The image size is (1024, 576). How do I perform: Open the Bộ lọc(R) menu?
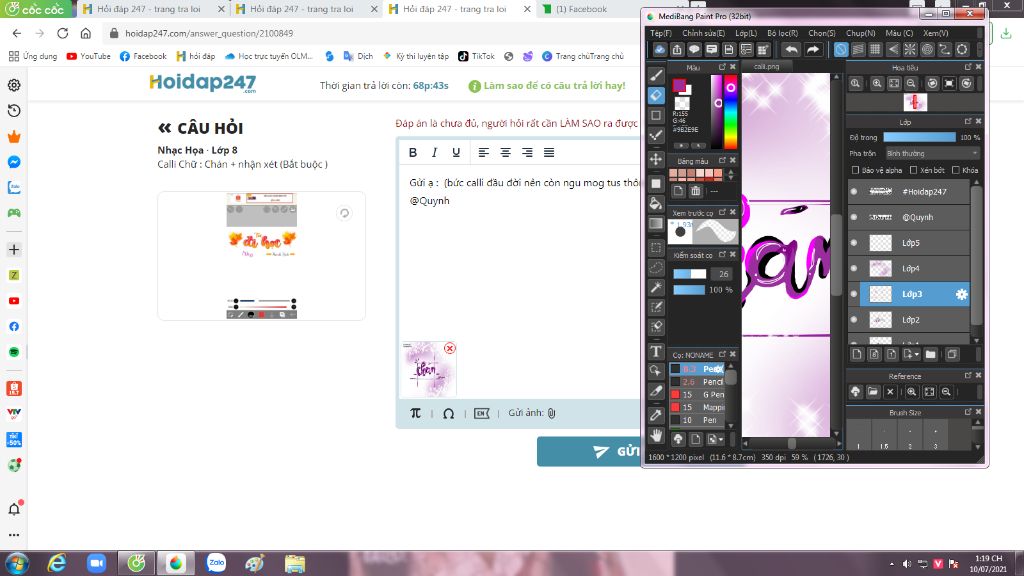(782, 33)
